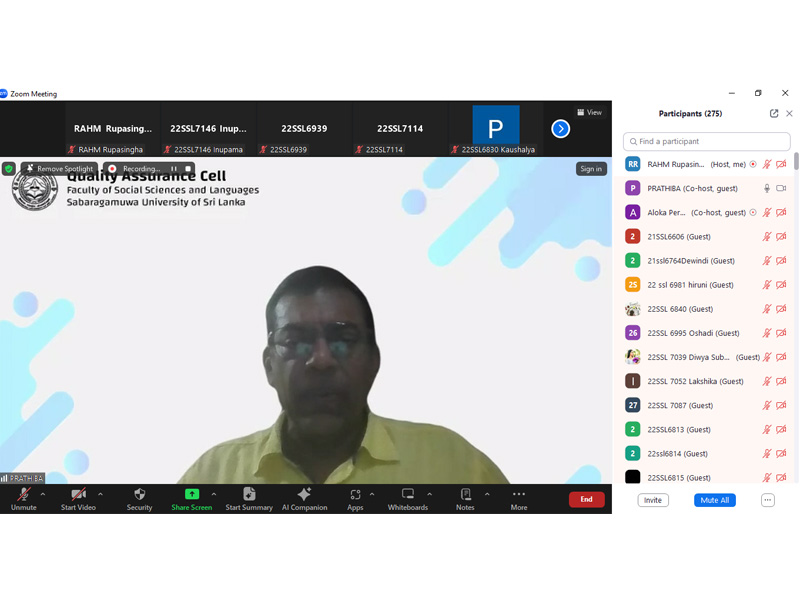Pause the meeting recording
800x600 pixels.
pos(174,169)
